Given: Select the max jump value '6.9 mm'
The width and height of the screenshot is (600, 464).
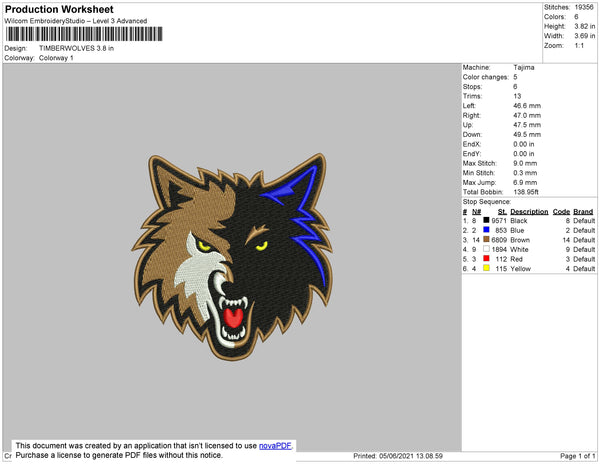Looking at the screenshot, I should 525,182.
